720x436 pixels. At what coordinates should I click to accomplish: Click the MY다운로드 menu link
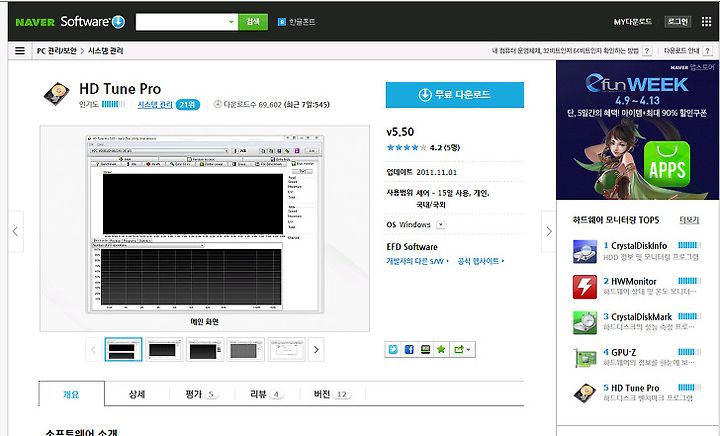pos(632,22)
